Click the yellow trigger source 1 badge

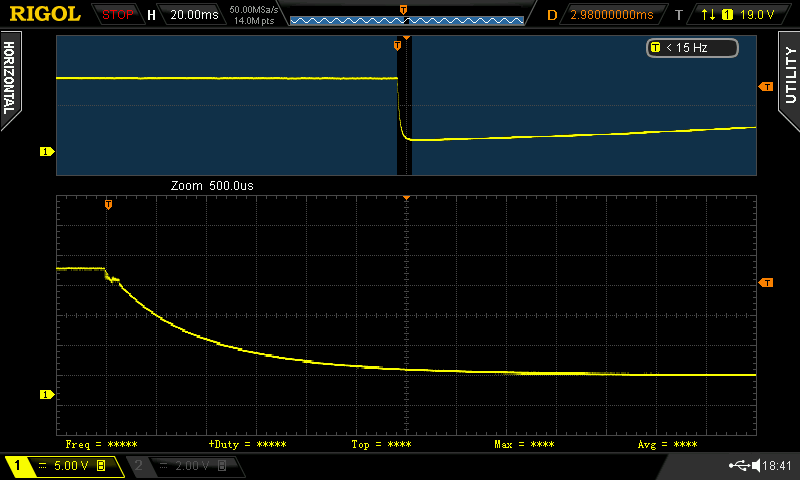(x=727, y=15)
